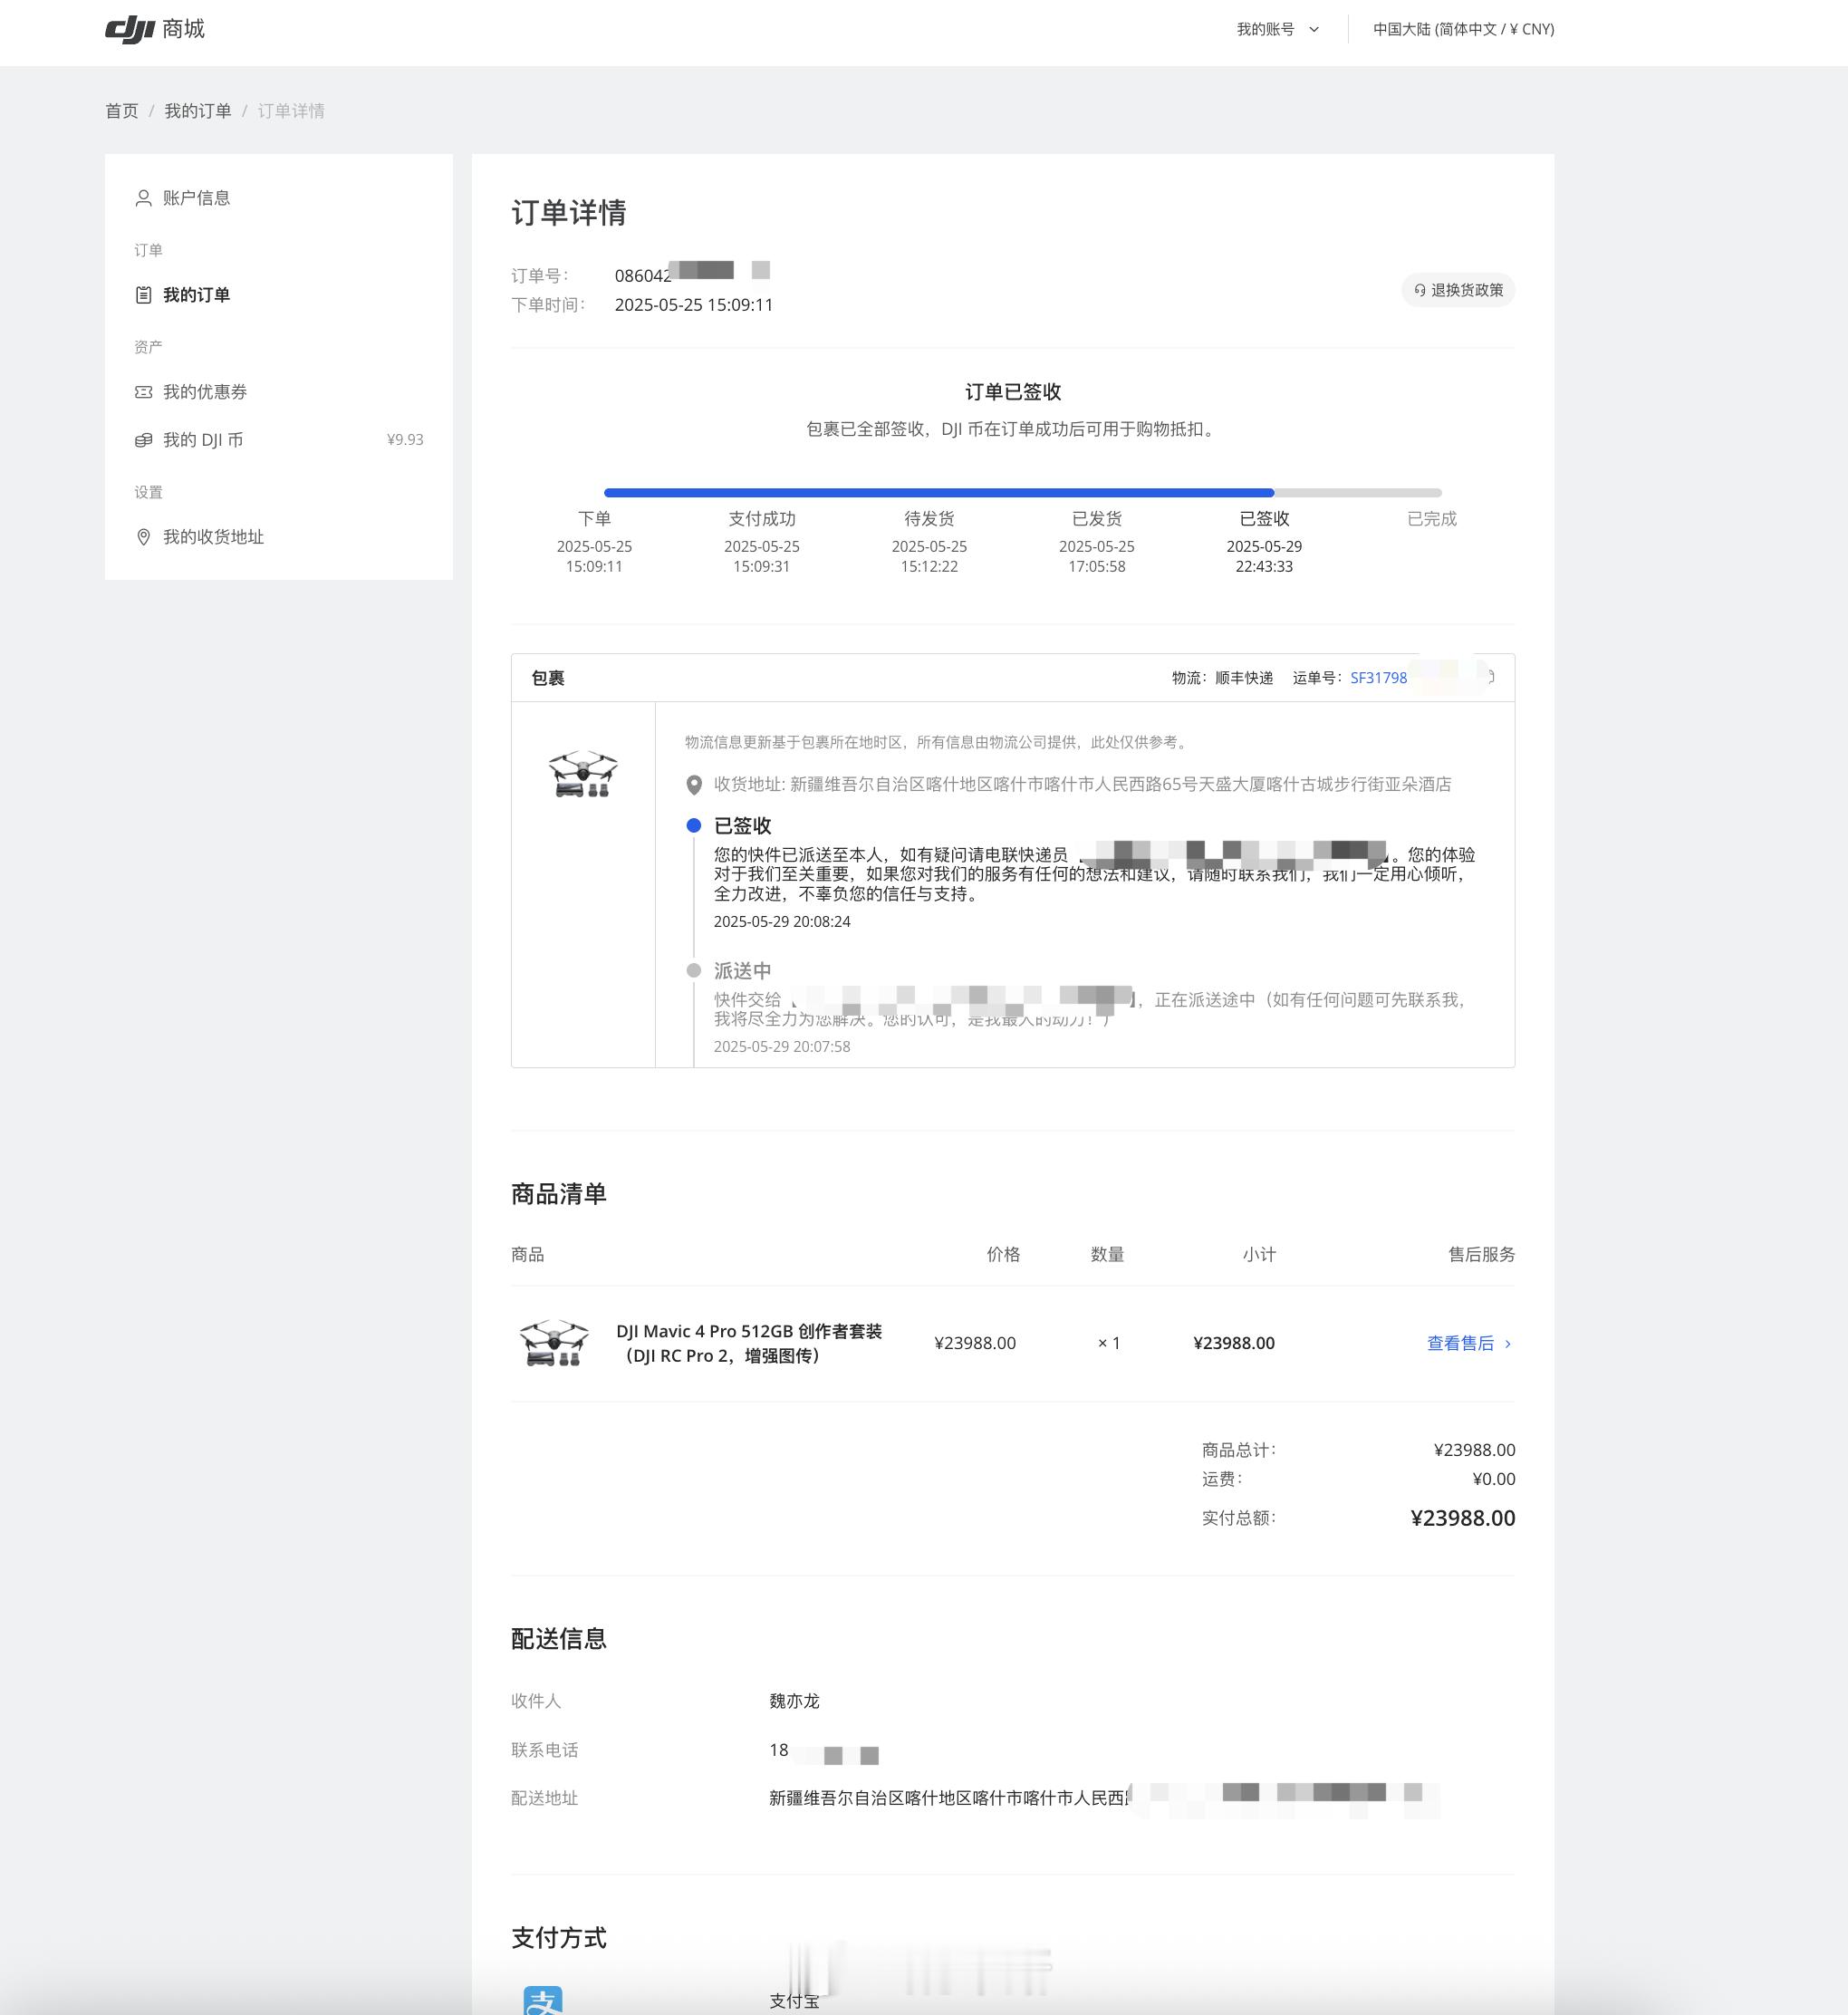
Task: Click the 支付成功 progress step
Action: coord(762,519)
